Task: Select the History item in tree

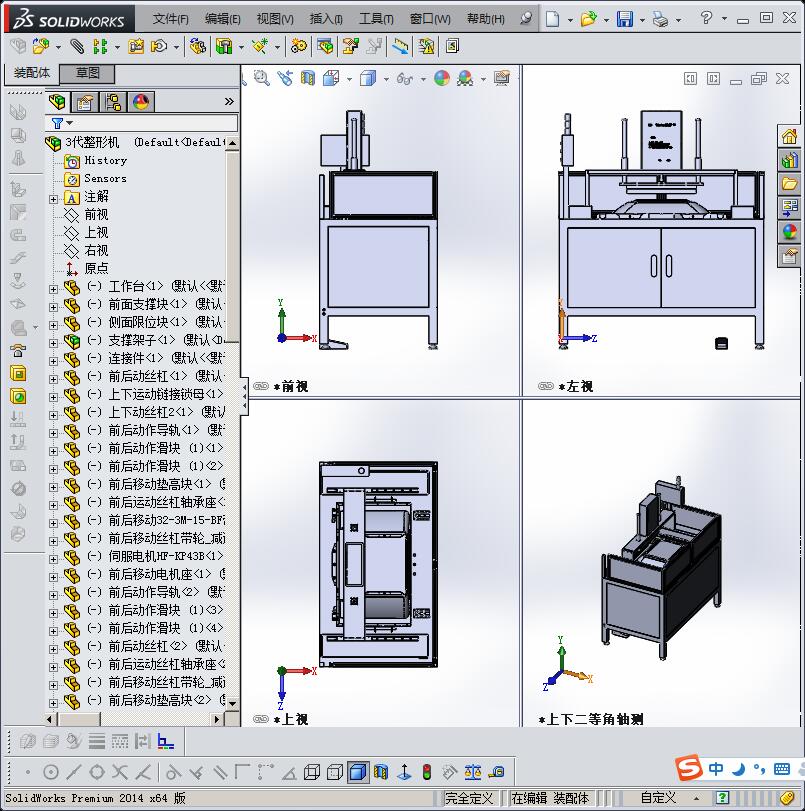Action: tap(105, 160)
